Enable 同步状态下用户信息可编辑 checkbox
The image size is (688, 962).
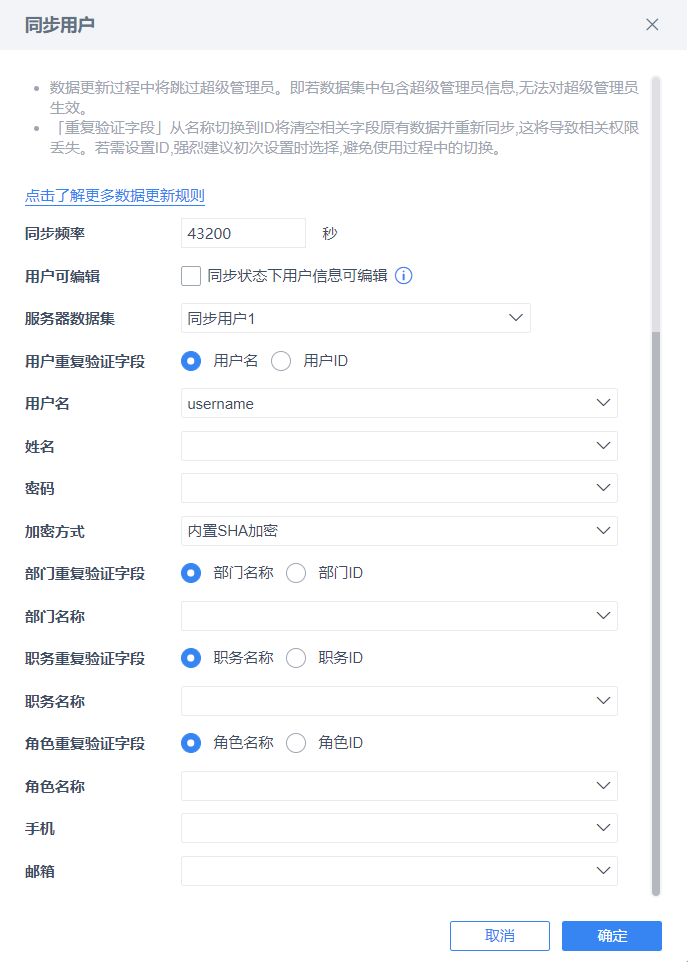coord(191,276)
